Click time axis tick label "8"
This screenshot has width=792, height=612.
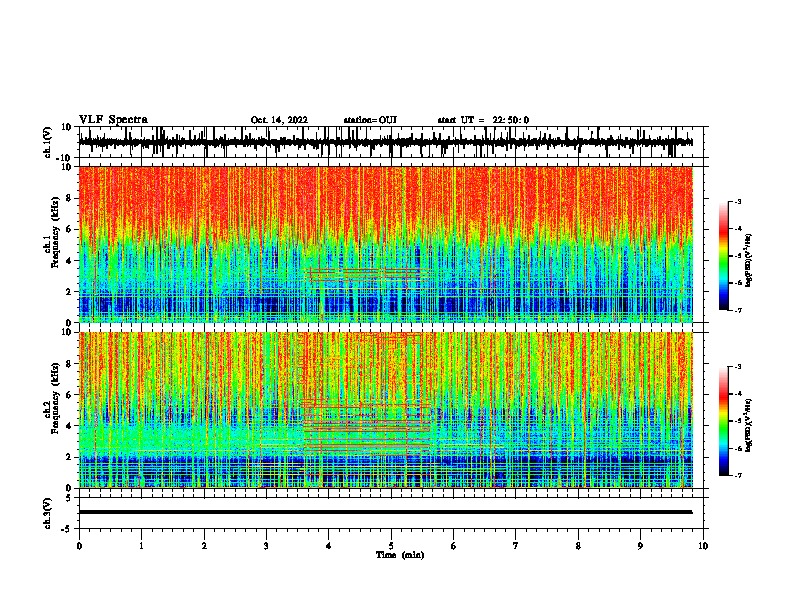[x=578, y=546]
